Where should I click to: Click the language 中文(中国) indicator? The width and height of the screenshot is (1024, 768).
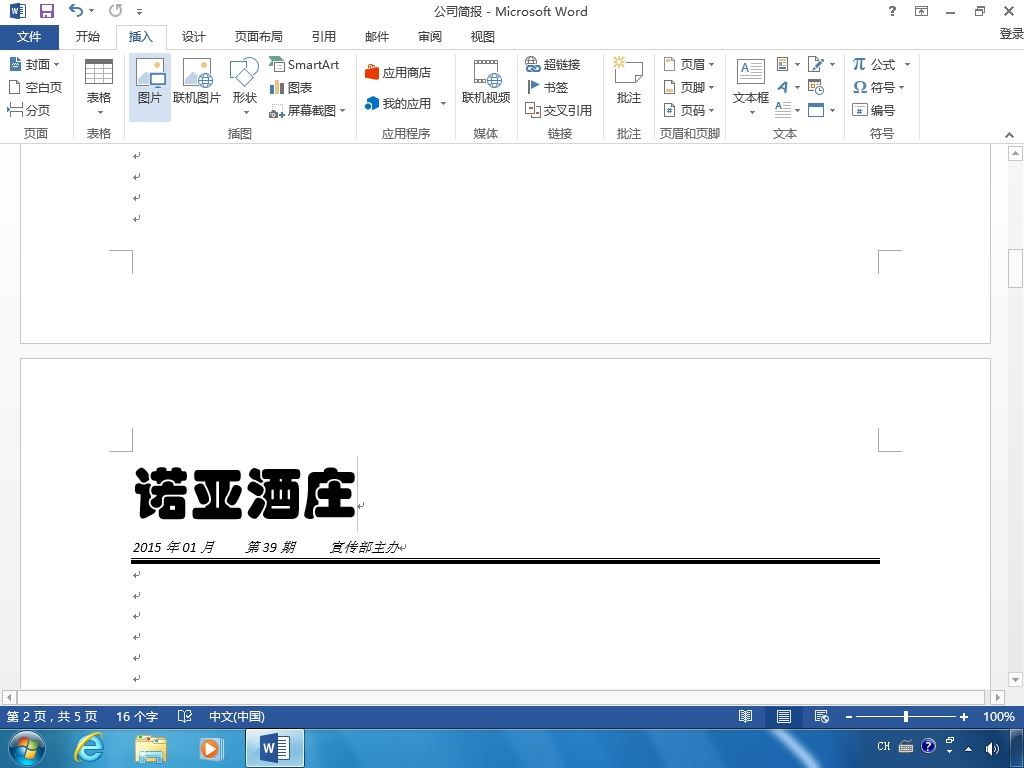click(236, 716)
